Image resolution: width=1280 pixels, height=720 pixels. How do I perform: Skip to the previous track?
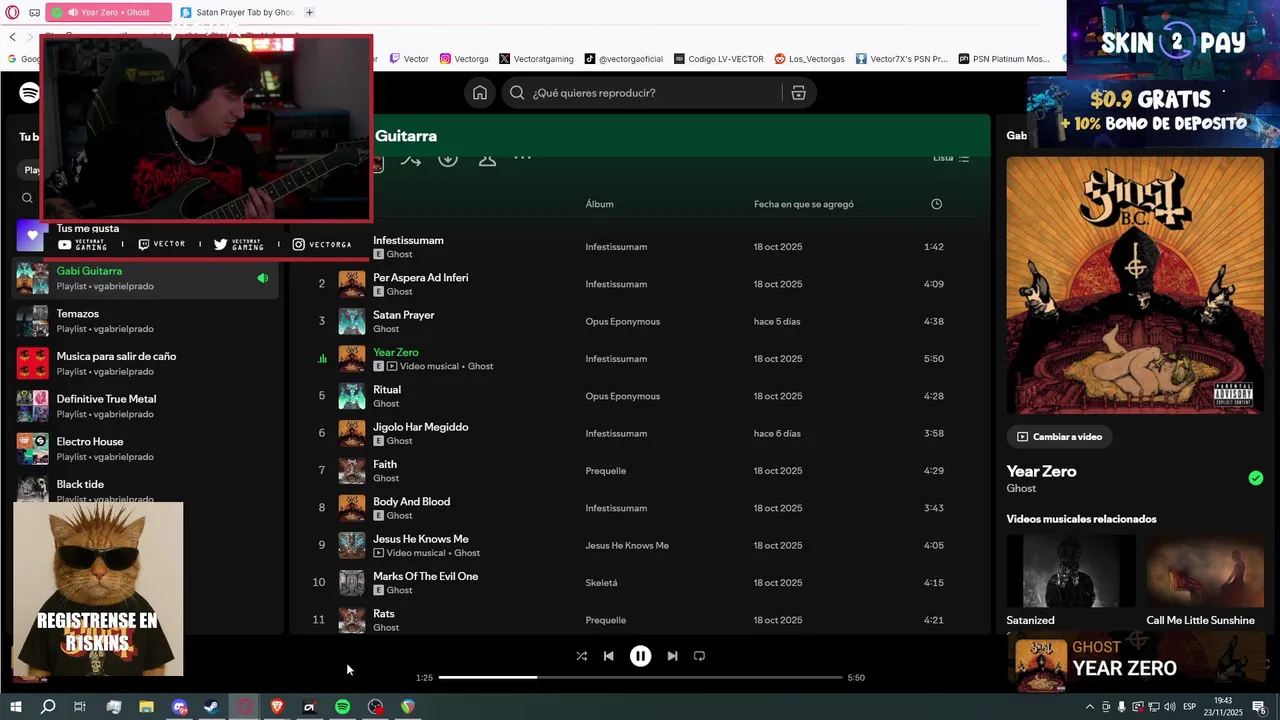click(x=608, y=656)
